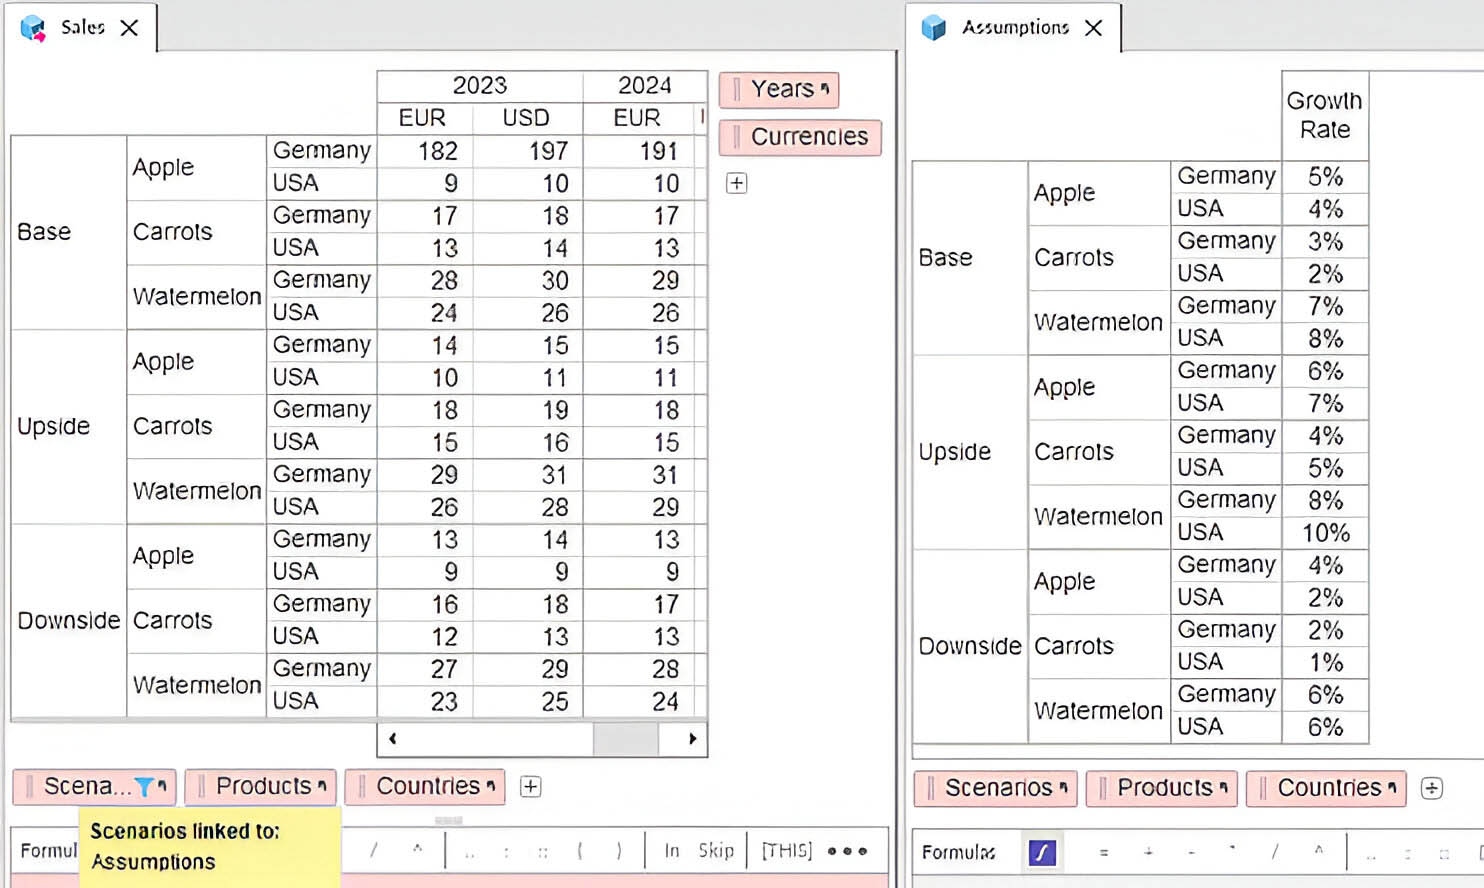Image resolution: width=1484 pixels, height=888 pixels.
Task: Switch to the Assumptions tab
Action: [1015, 28]
